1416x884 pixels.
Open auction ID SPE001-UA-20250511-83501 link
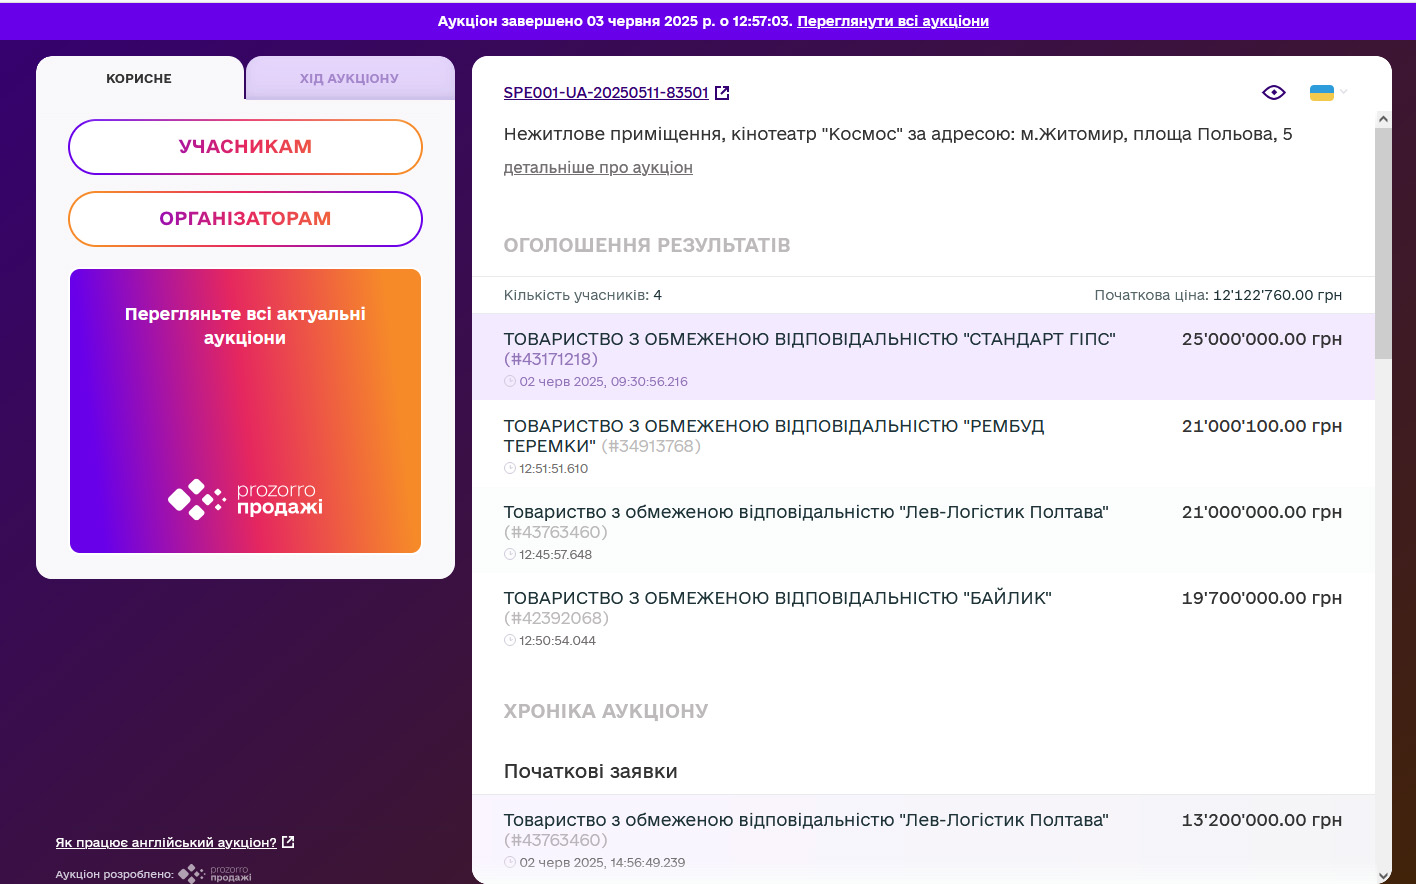(x=606, y=93)
